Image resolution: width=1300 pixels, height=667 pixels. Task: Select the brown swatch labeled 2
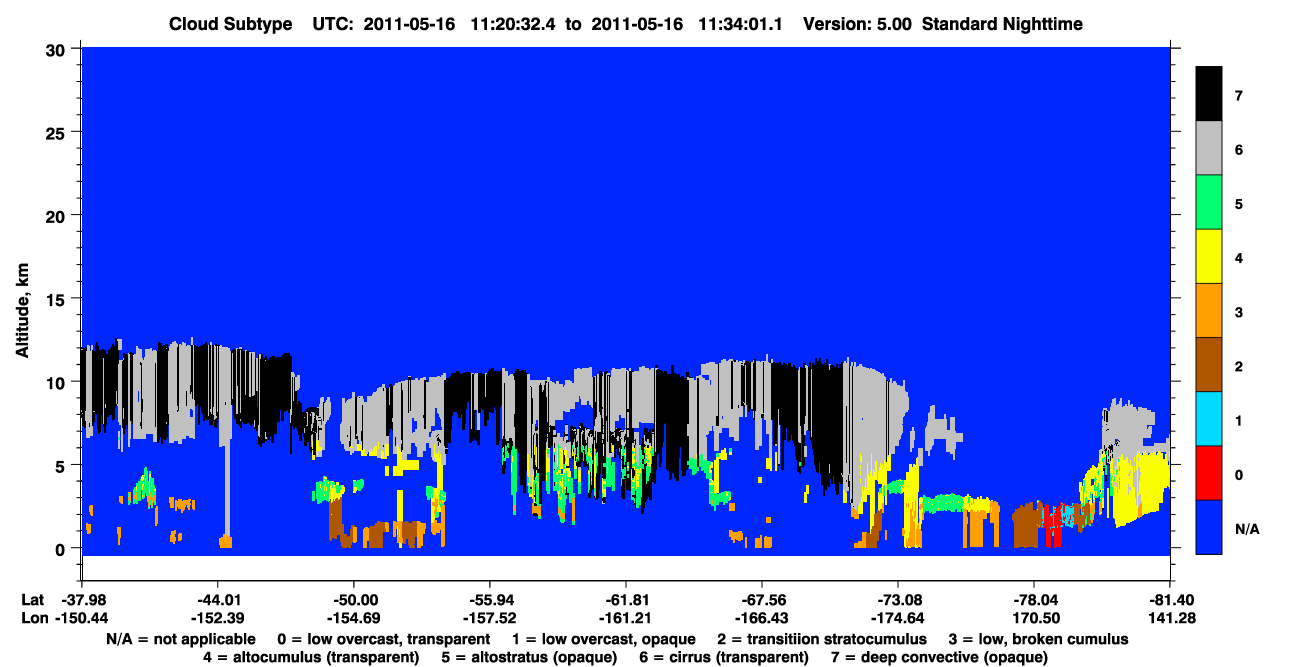pos(1209,365)
